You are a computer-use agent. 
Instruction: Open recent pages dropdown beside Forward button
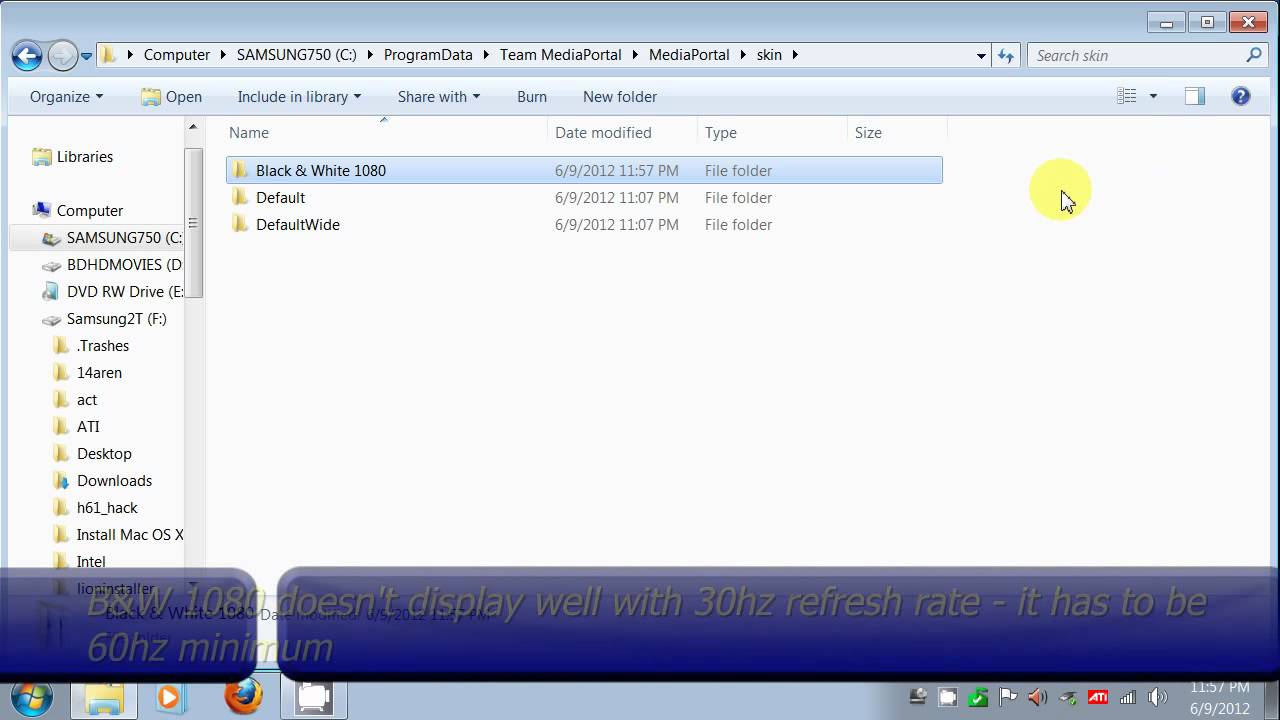[87, 56]
